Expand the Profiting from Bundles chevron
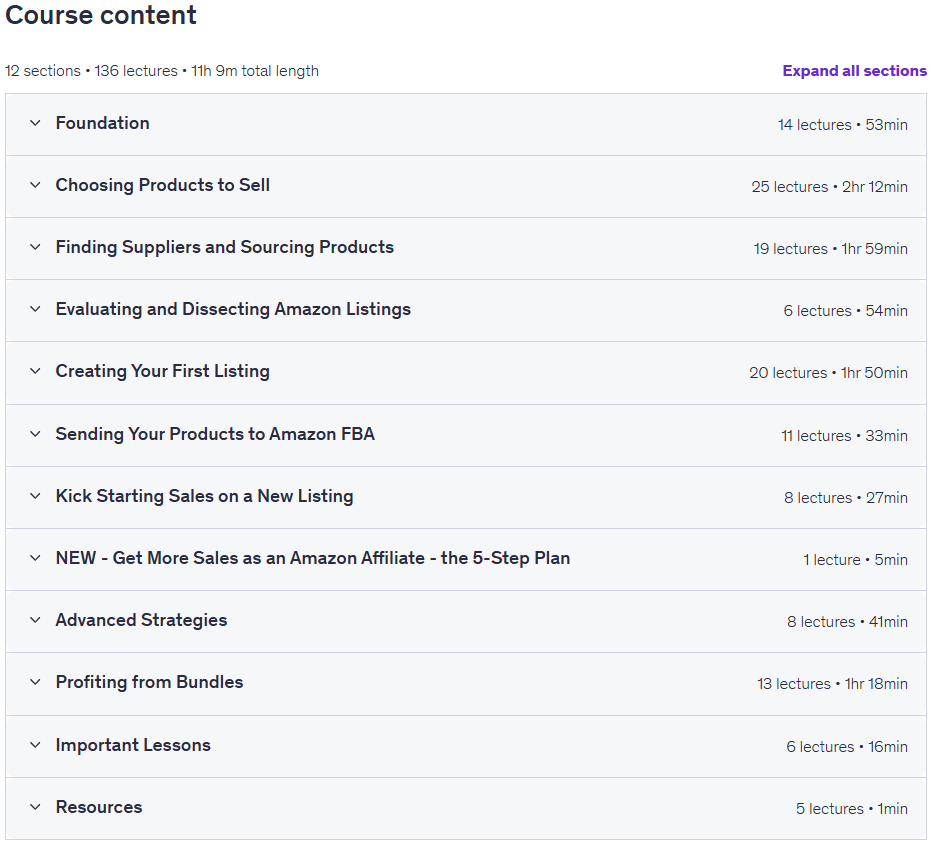 point(35,682)
